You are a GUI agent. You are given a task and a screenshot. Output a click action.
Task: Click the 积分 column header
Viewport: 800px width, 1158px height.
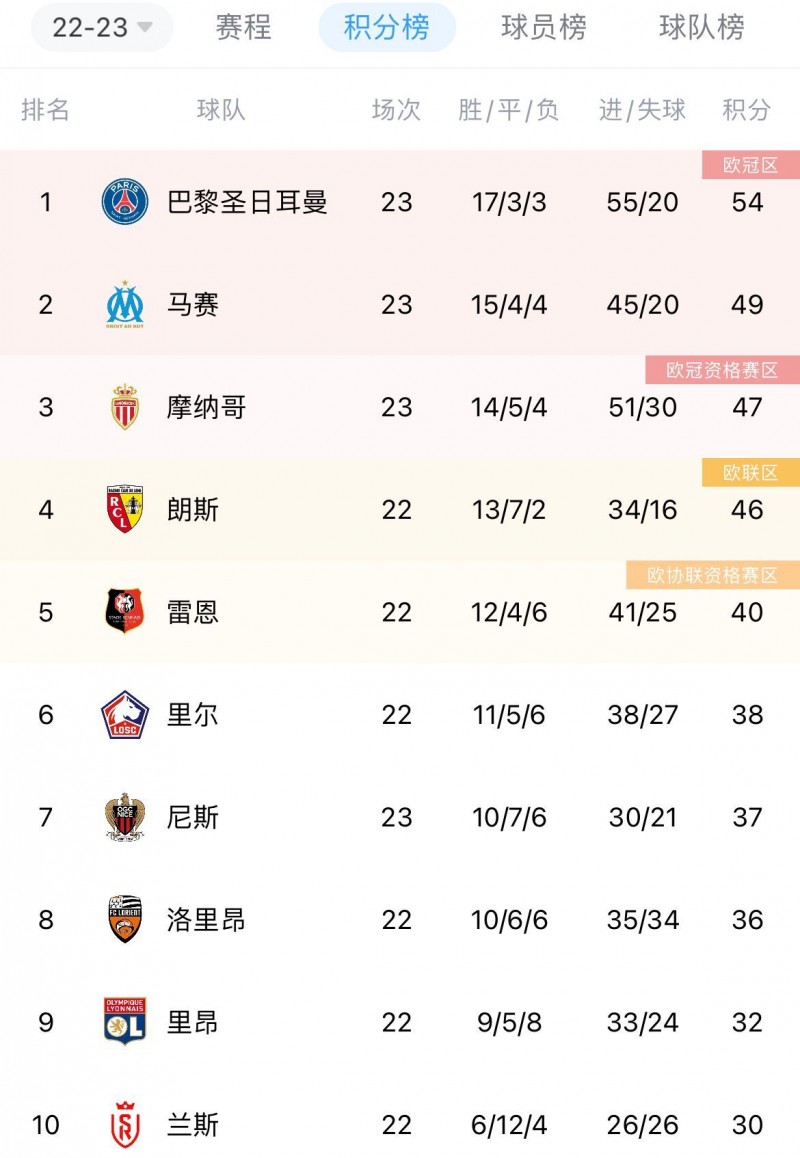[746, 110]
